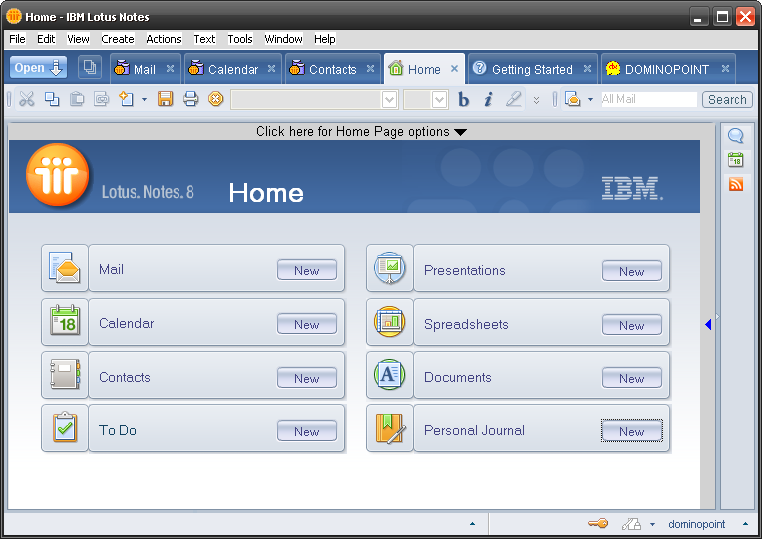Open the File menu
Viewport: 762px width, 539px height.
tap(17, 39)
